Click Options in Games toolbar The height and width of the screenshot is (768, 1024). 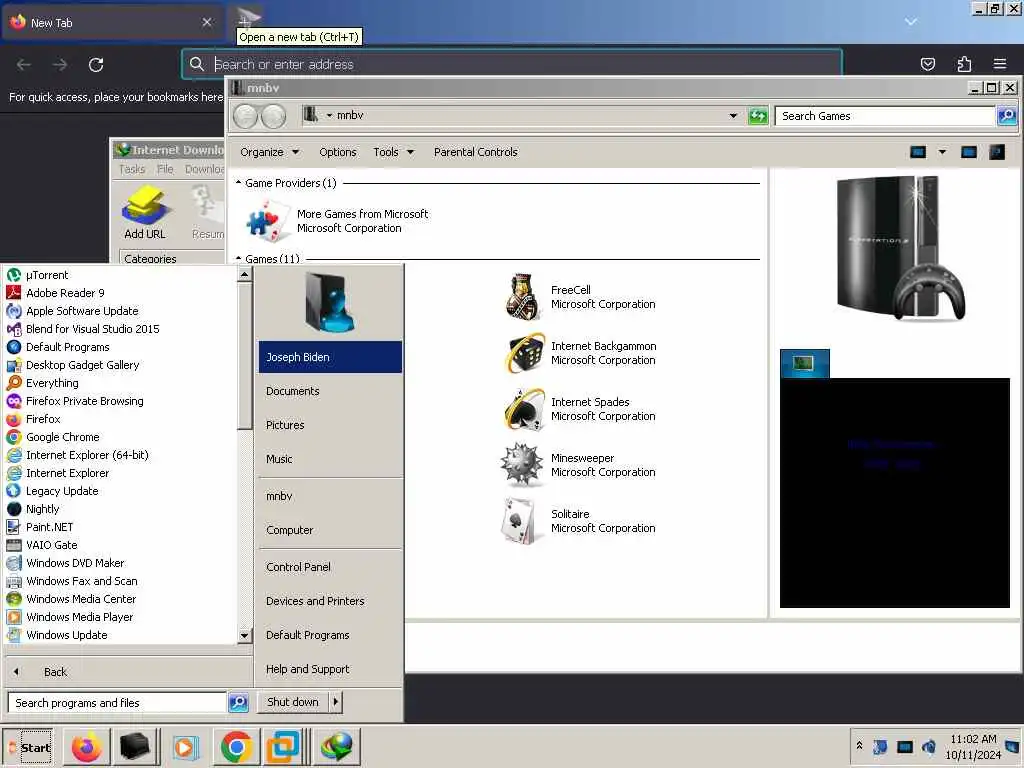(x=338, y=152)
